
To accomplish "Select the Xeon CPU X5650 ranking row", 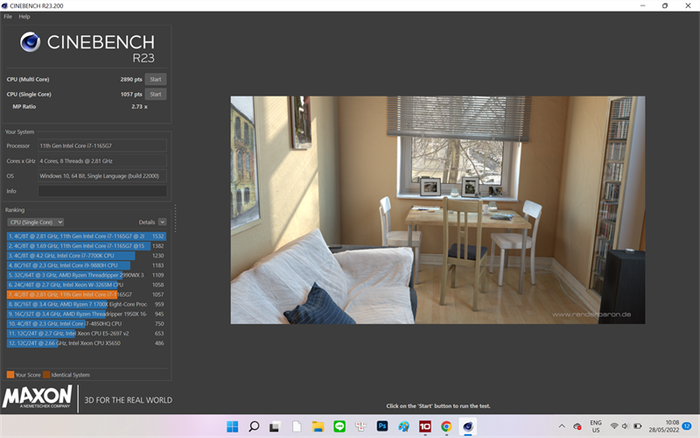I will pos(86,343).
